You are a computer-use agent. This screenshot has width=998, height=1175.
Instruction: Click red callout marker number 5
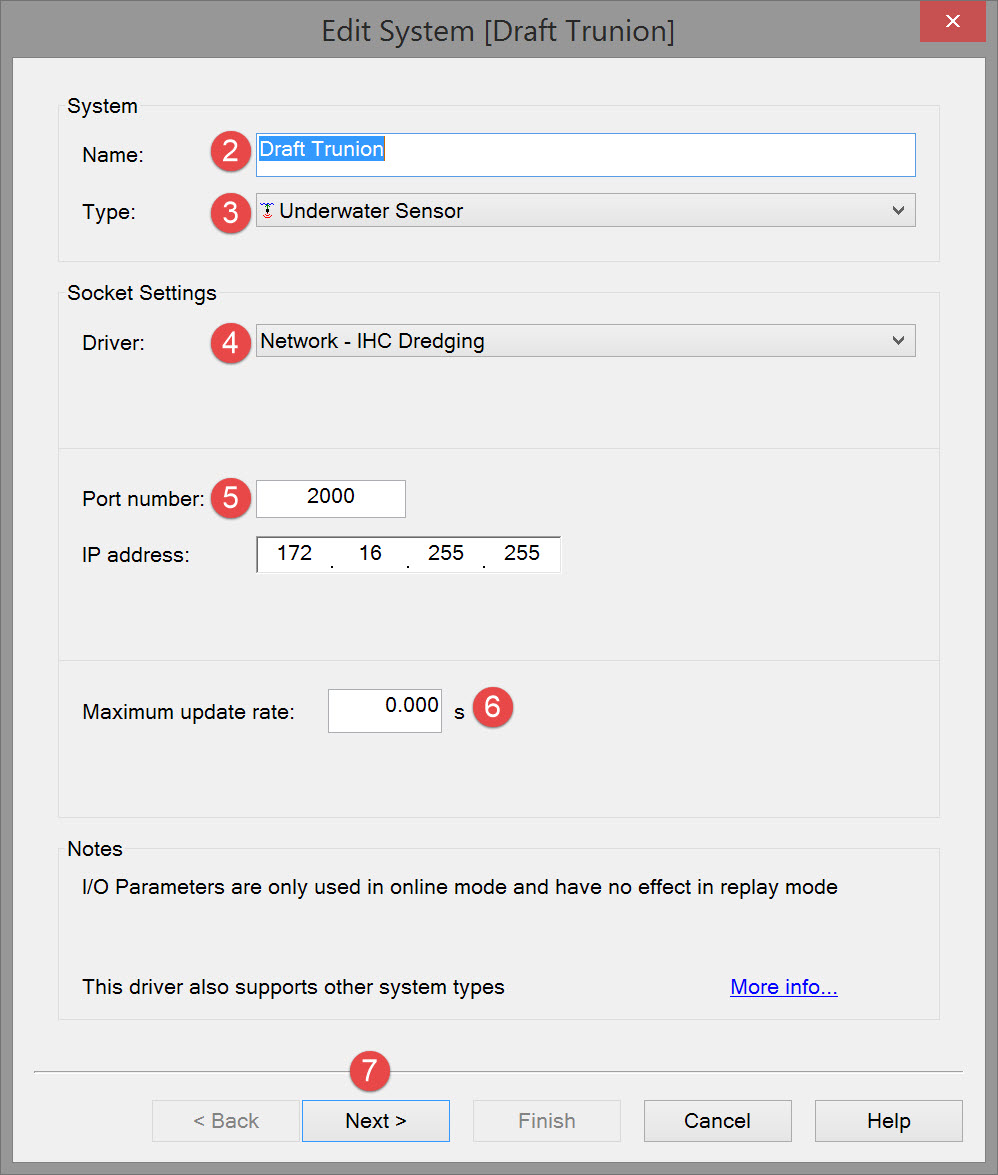click(x=231, y=498)
